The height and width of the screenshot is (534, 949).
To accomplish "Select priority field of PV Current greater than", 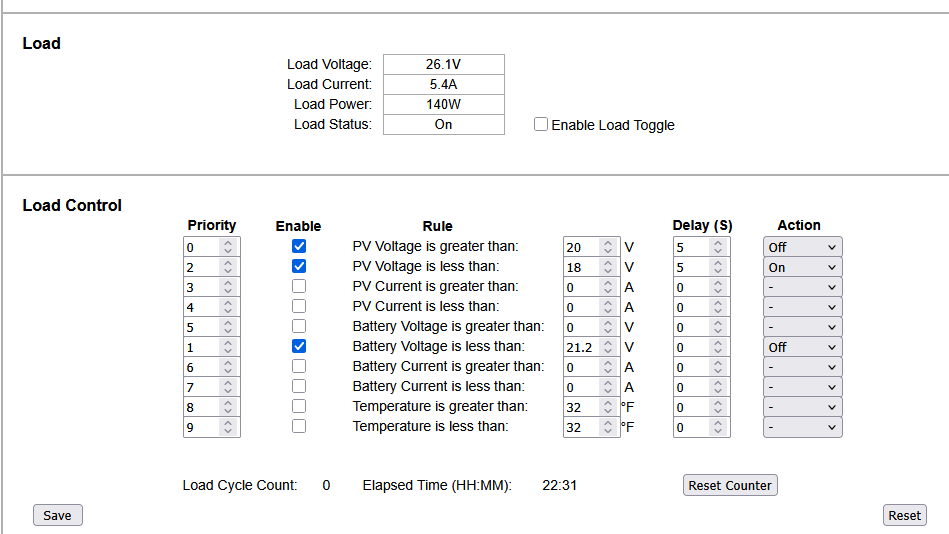I will pyautogui.click(x=211, y=287).
